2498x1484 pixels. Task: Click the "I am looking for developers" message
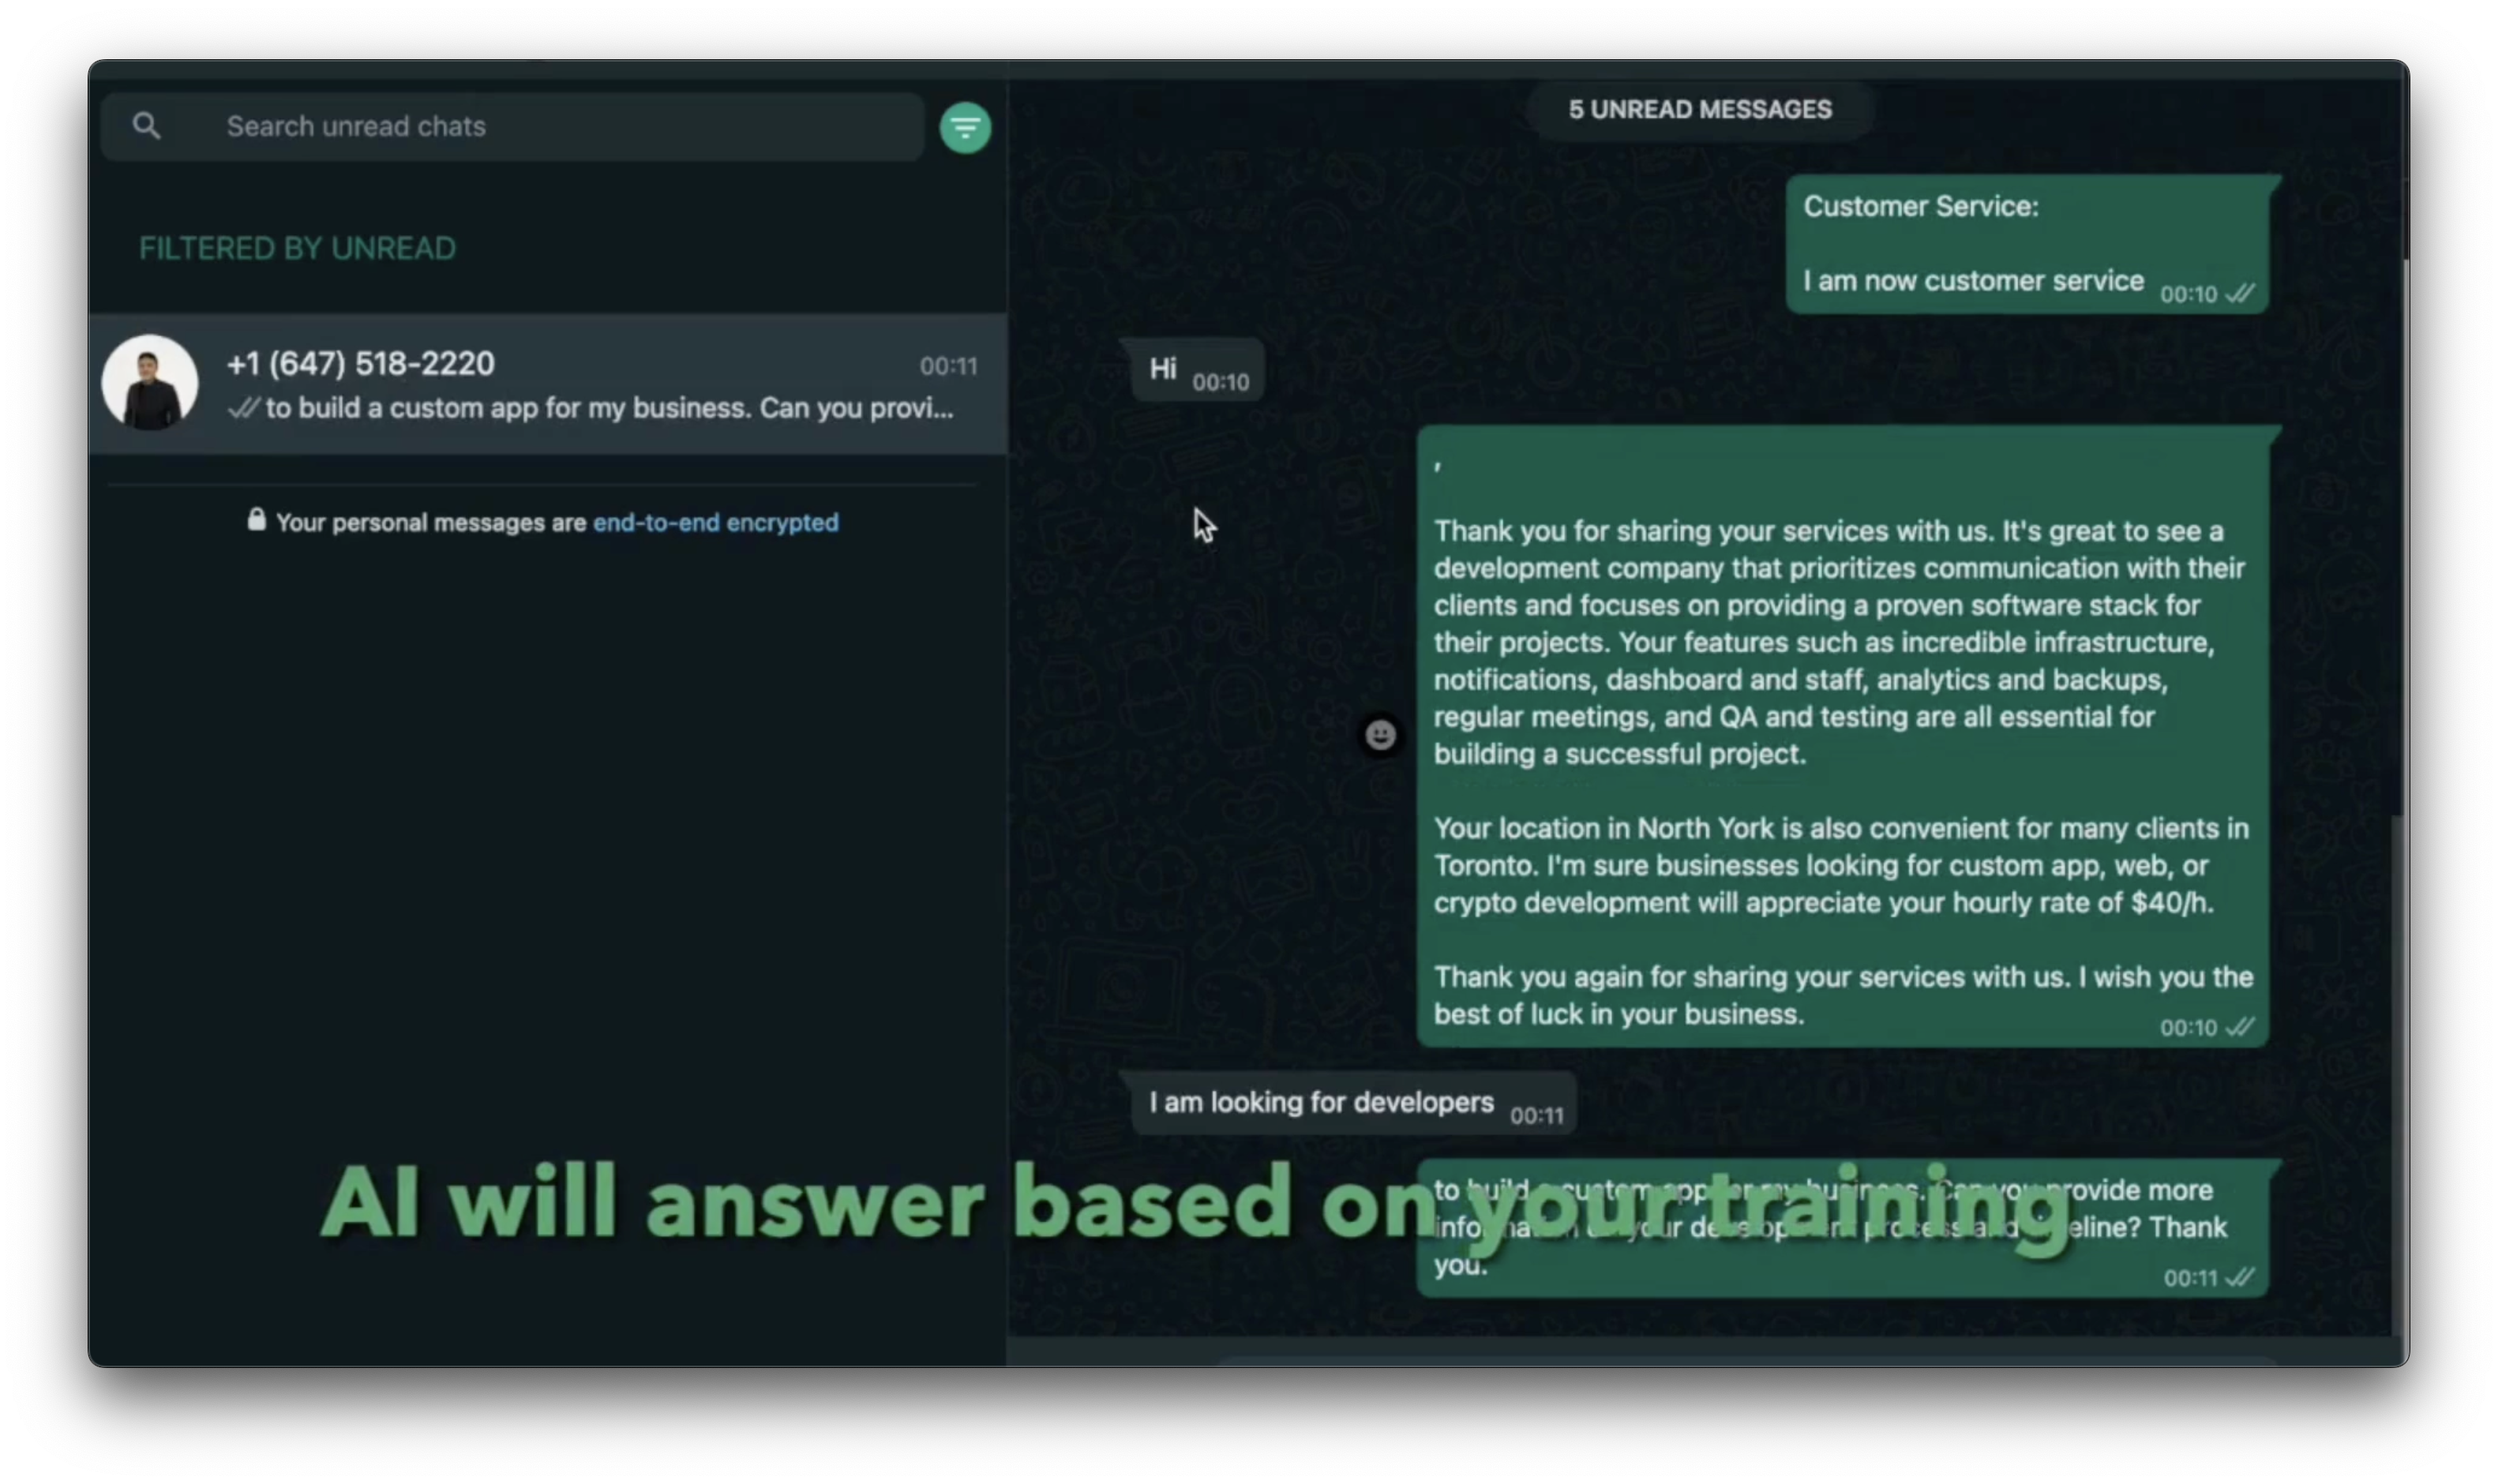[1321, 1102]
